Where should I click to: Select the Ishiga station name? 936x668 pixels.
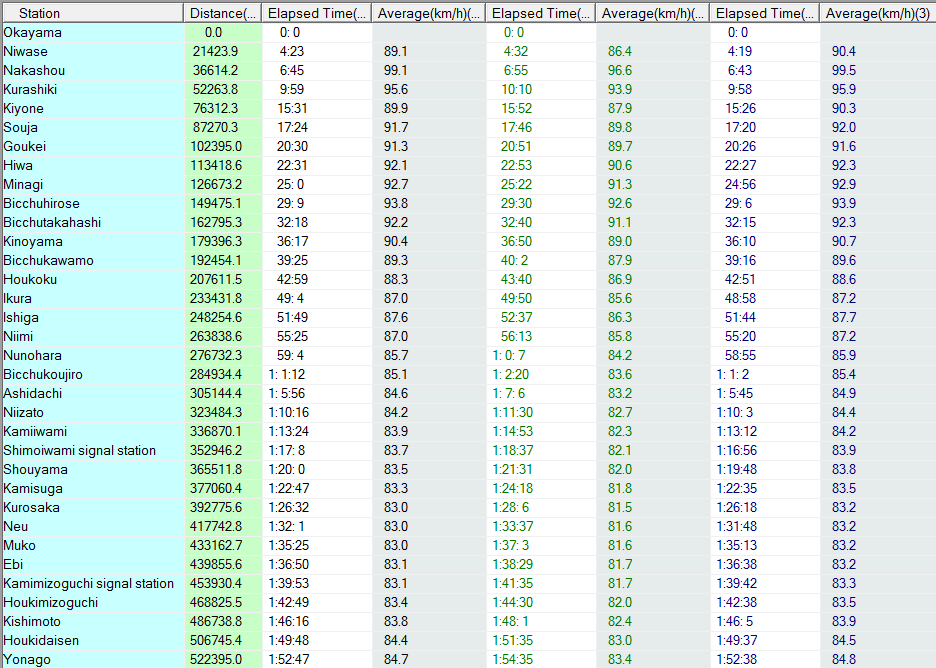pyautogui.click(x=21, y=318)
